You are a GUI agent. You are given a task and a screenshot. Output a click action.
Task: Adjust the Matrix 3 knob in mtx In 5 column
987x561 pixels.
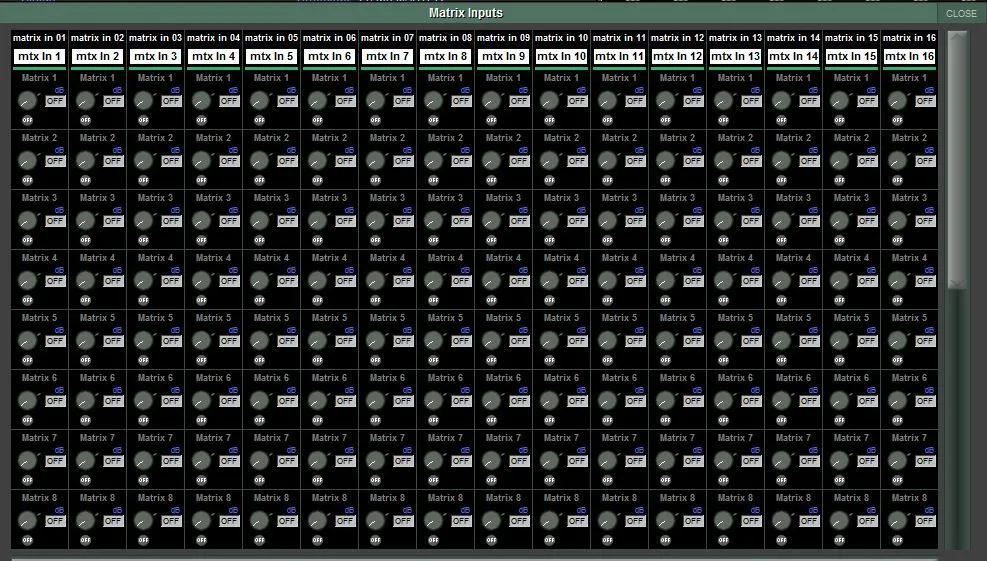(259, 221)
